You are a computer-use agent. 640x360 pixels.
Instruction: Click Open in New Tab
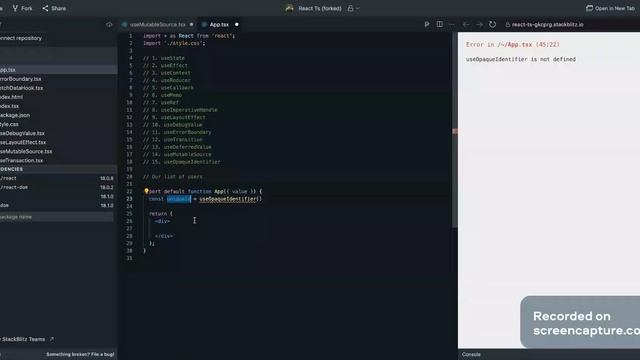click(x=610, y=8)
